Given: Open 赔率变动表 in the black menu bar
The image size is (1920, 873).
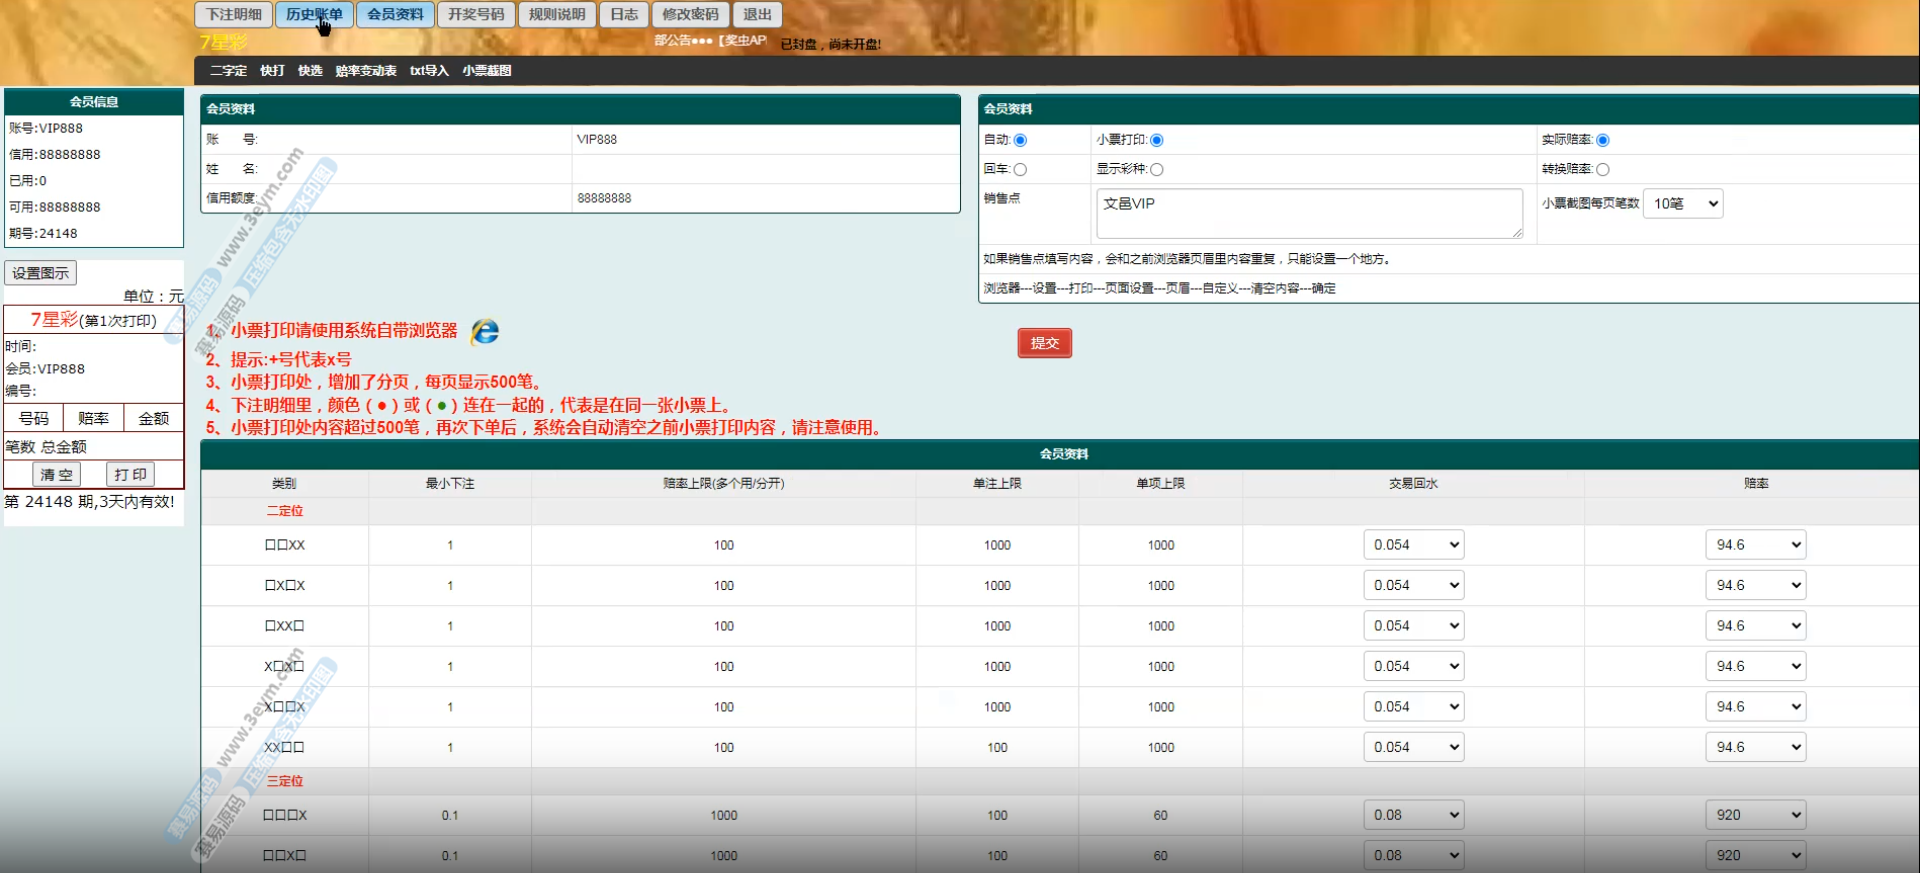Looking at the screenshot, I should (366, 71).
